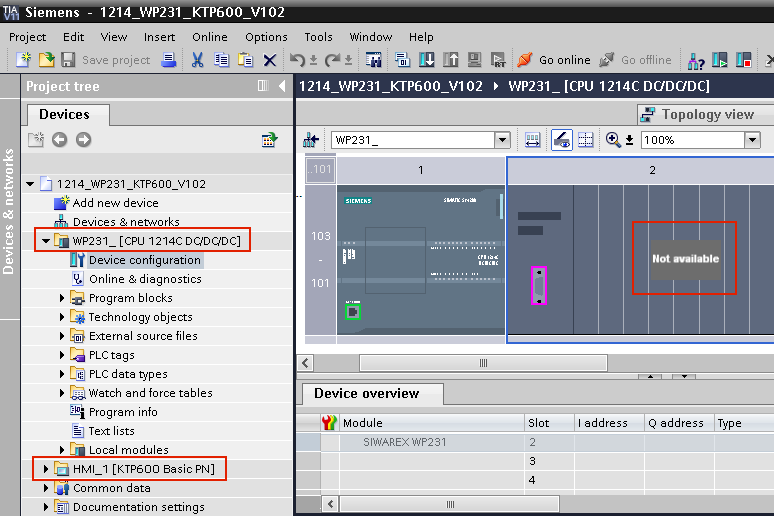The width and height of the screenshot is (774, 516).
Task: Click the Go to network view icon
Action: point(310,140)
